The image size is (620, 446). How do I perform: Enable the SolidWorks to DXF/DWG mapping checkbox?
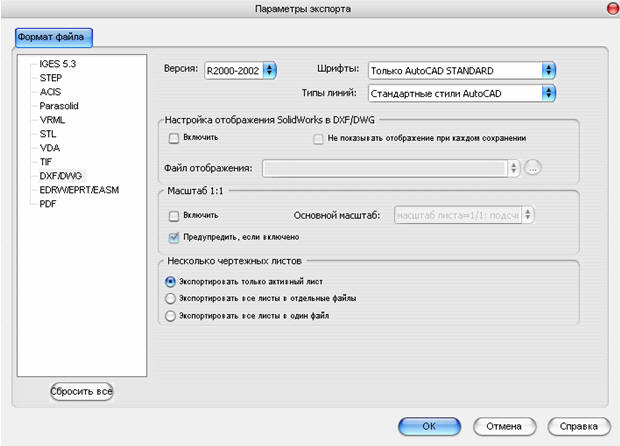click(174, 138)
